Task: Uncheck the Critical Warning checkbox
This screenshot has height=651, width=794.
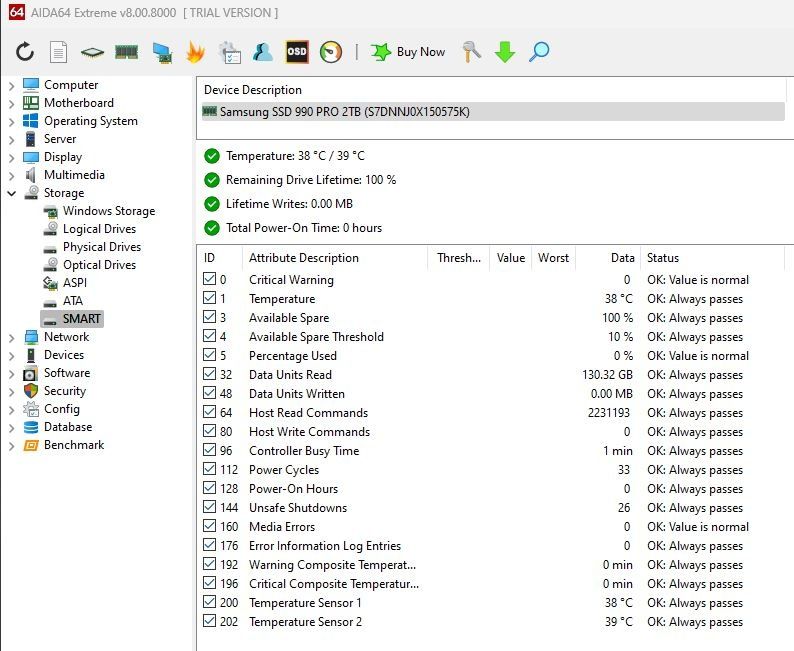Action: [209, 278]
